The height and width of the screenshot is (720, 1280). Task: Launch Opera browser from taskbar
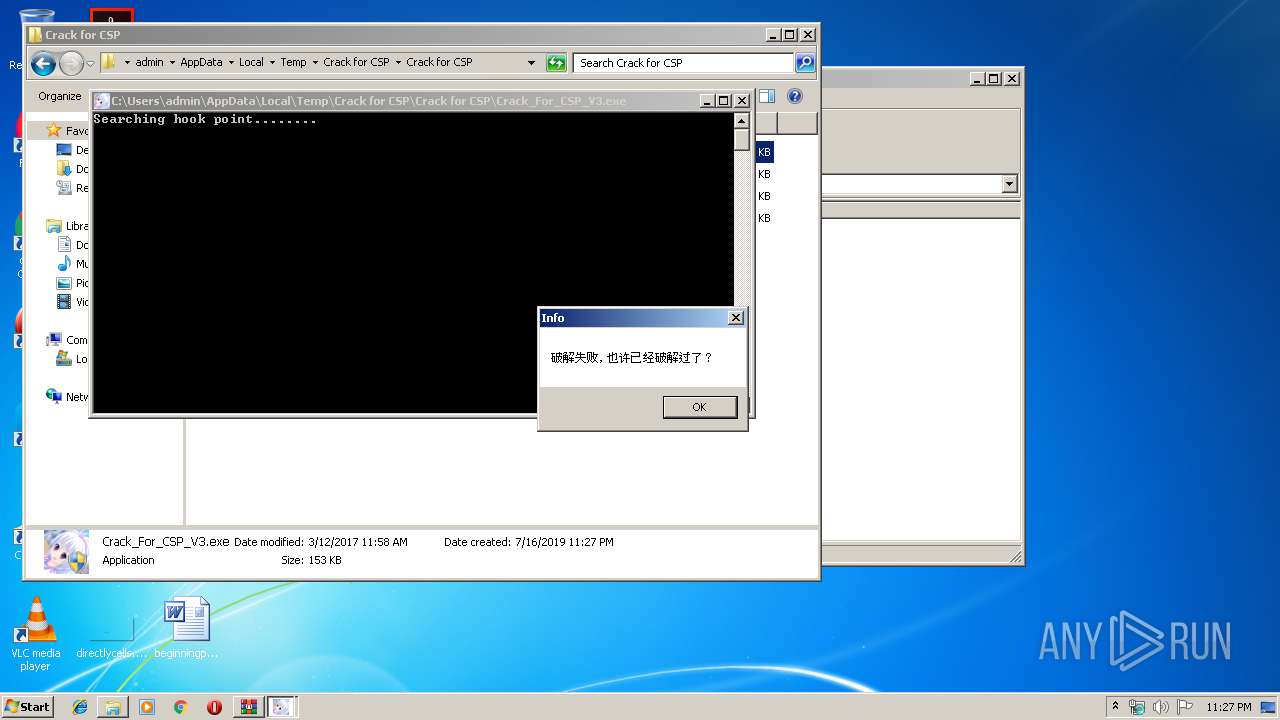(215, 707)
